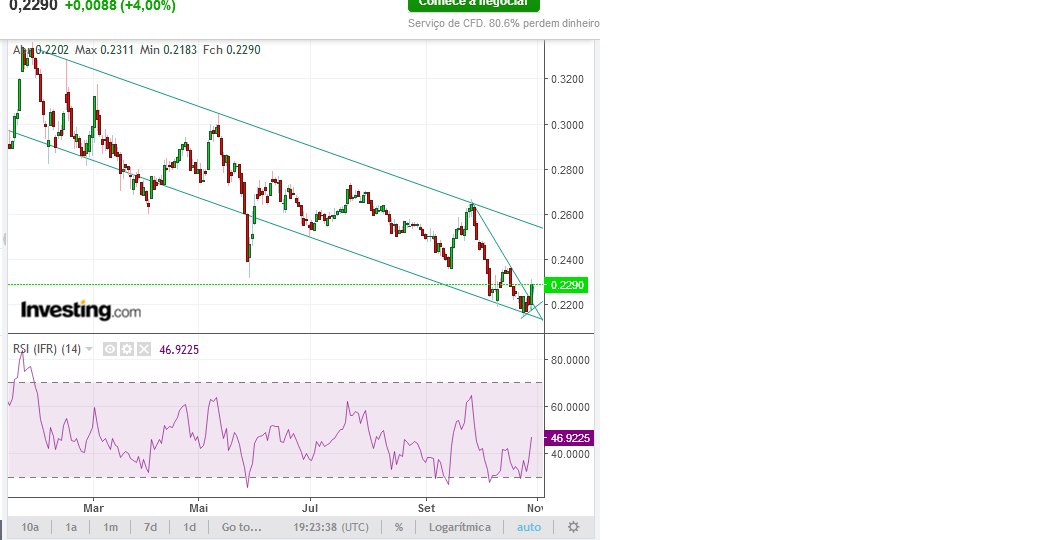Click the 0.2600 price axis label
This screenshot has height=540, width=1043.
click(x=567, y=215)
